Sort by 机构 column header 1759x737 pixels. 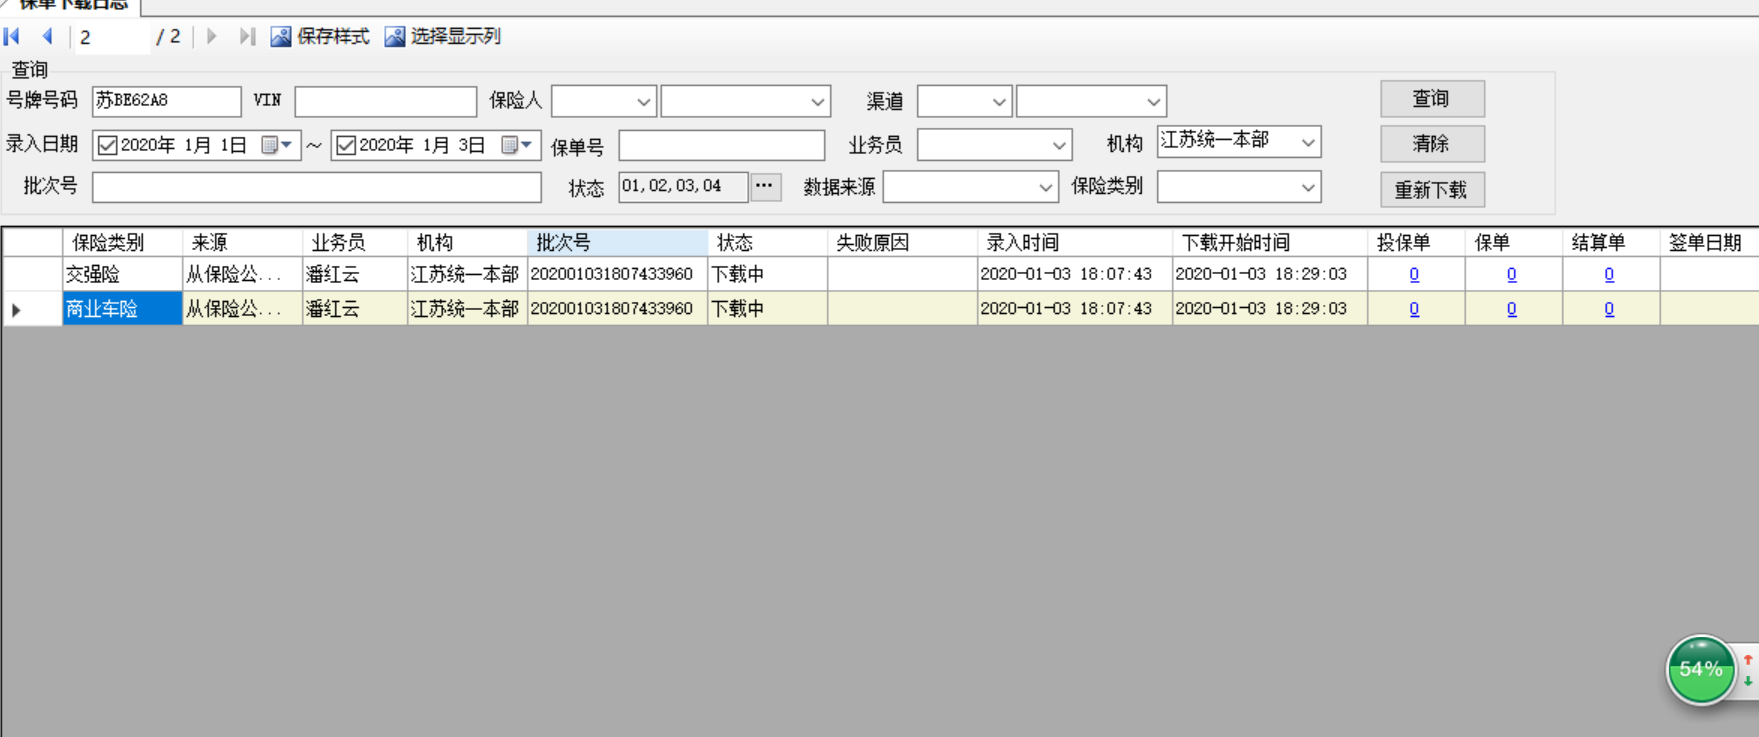tap(467, 243)
